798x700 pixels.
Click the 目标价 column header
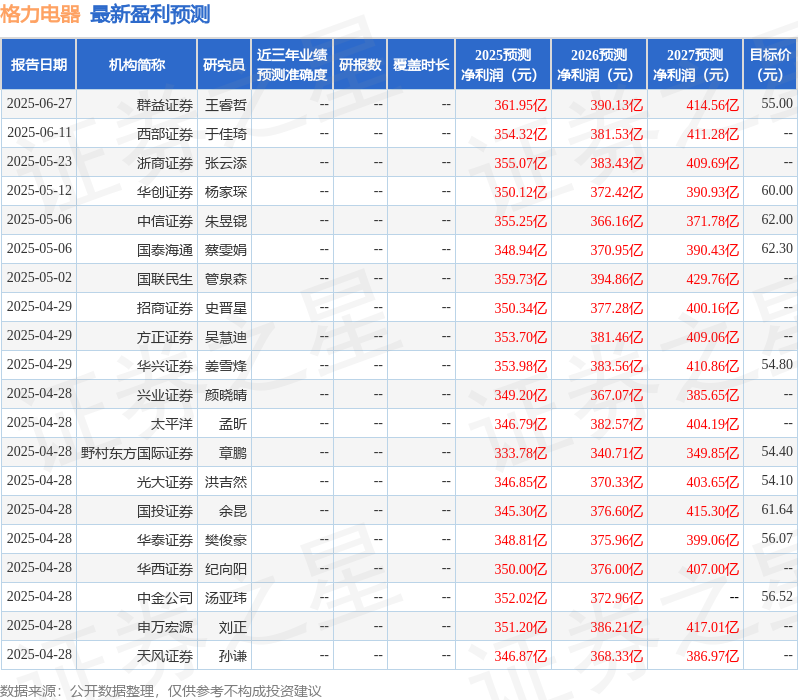771,65
